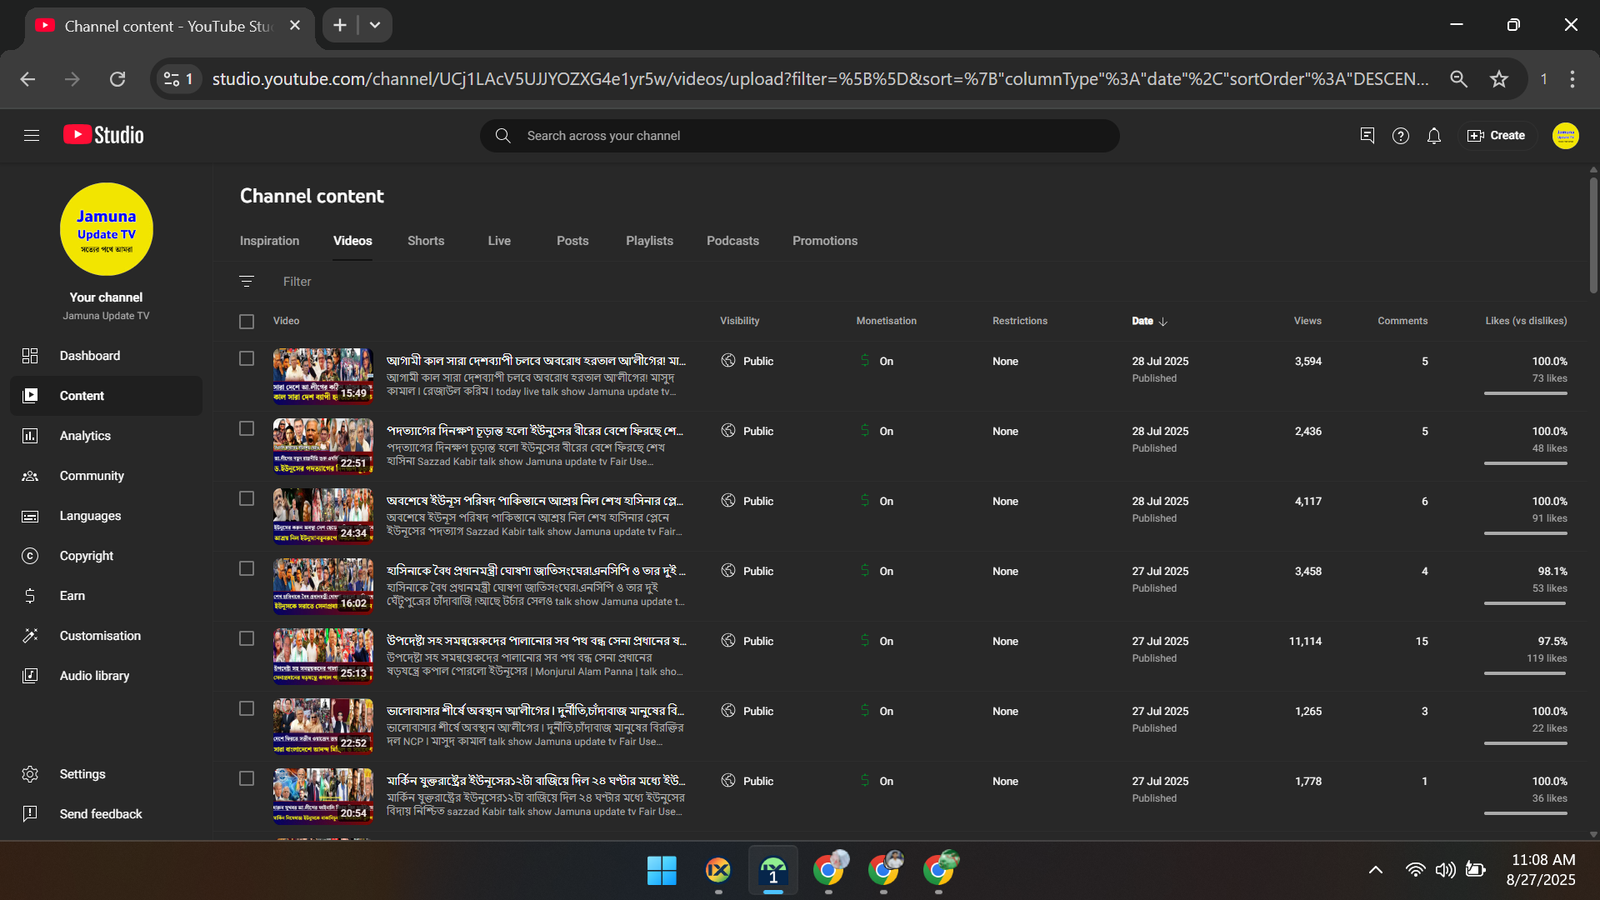Open the hamburger navigation menu

click(31, 135)
